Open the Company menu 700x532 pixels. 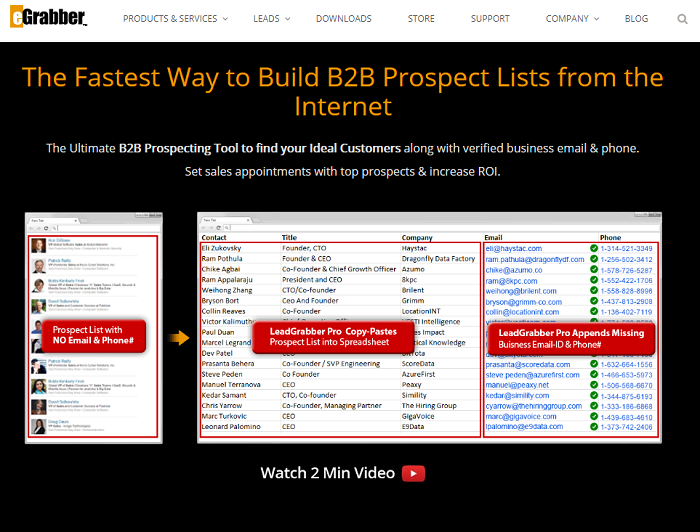[567, 19]
